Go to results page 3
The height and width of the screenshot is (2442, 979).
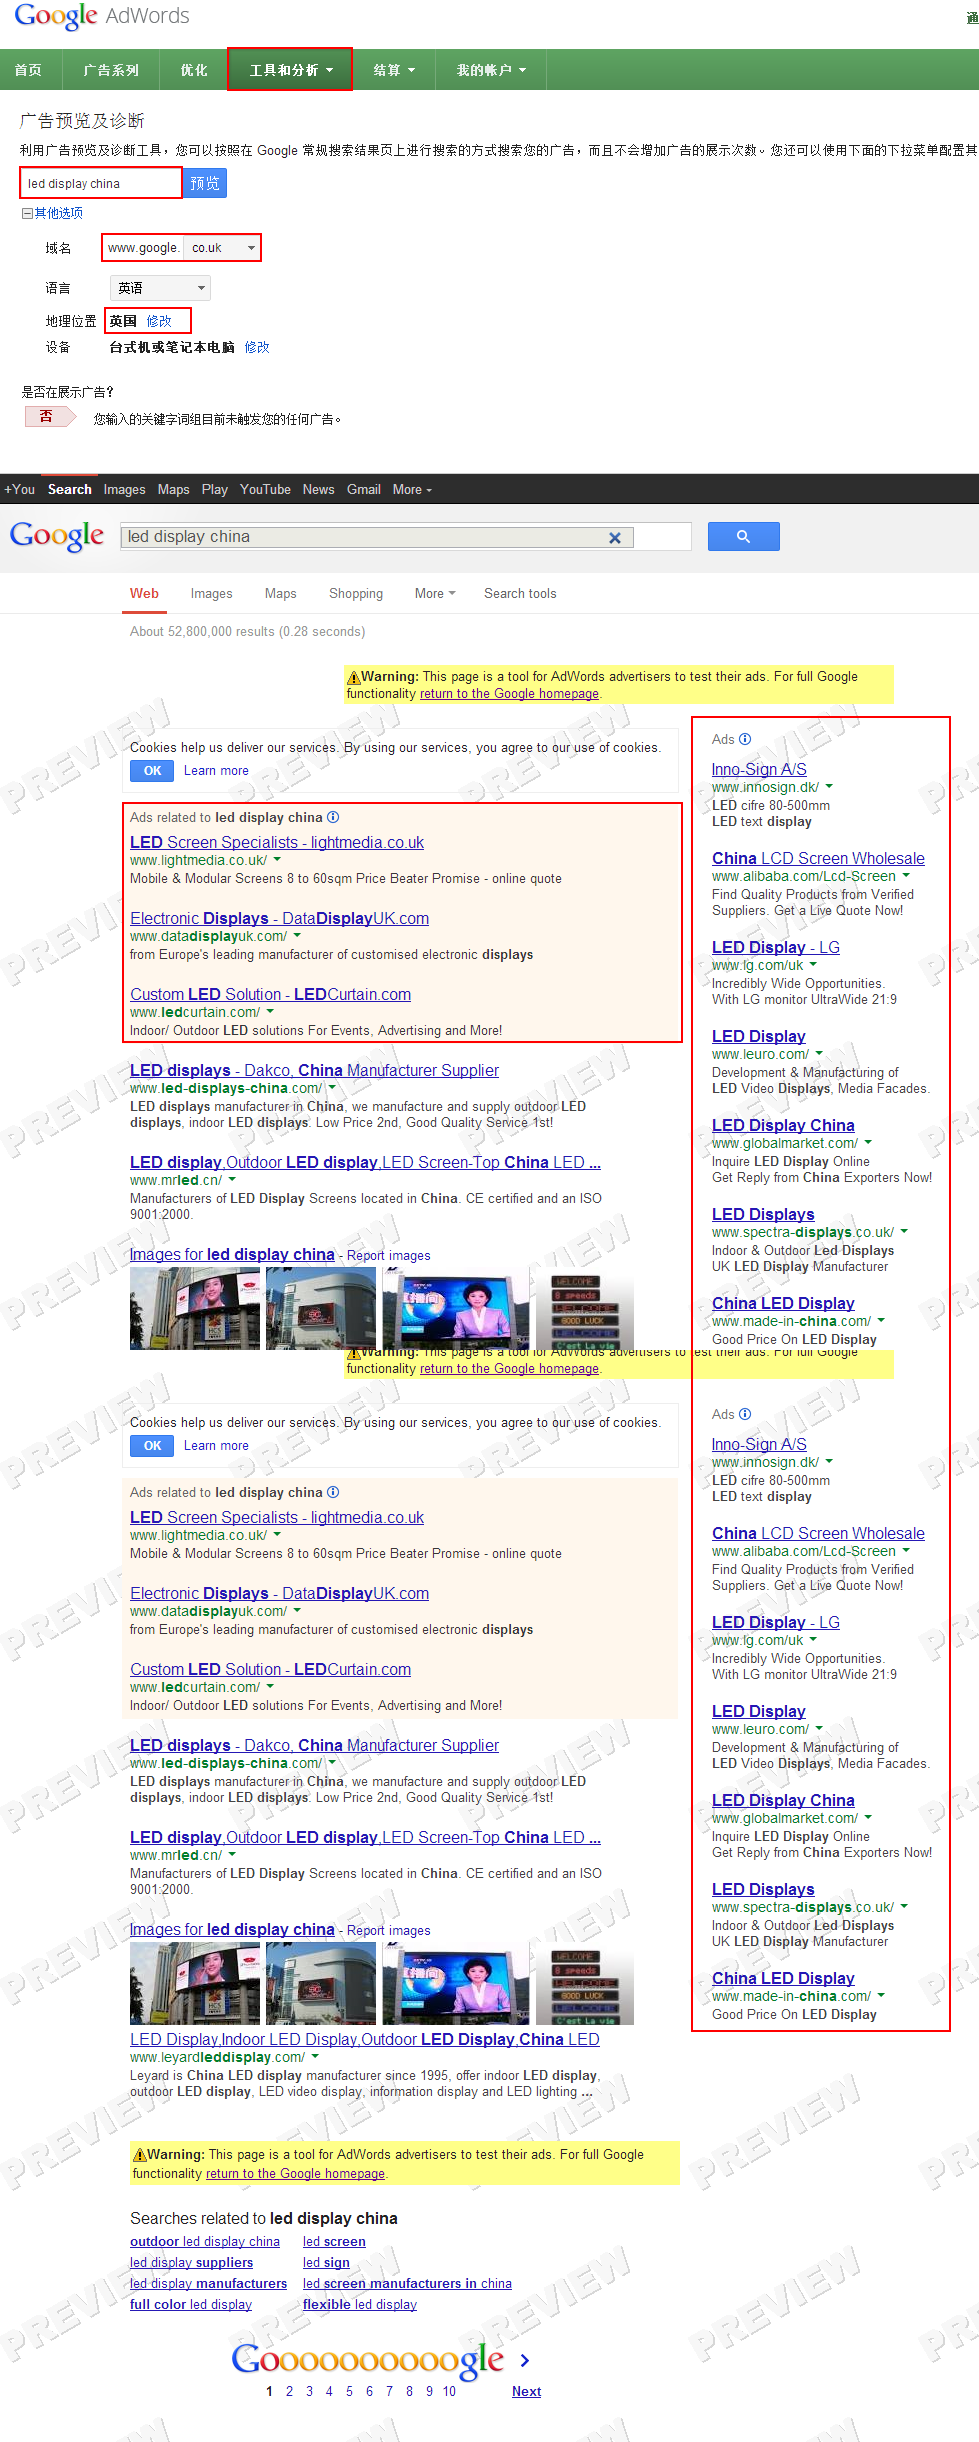coord(309,2391)
